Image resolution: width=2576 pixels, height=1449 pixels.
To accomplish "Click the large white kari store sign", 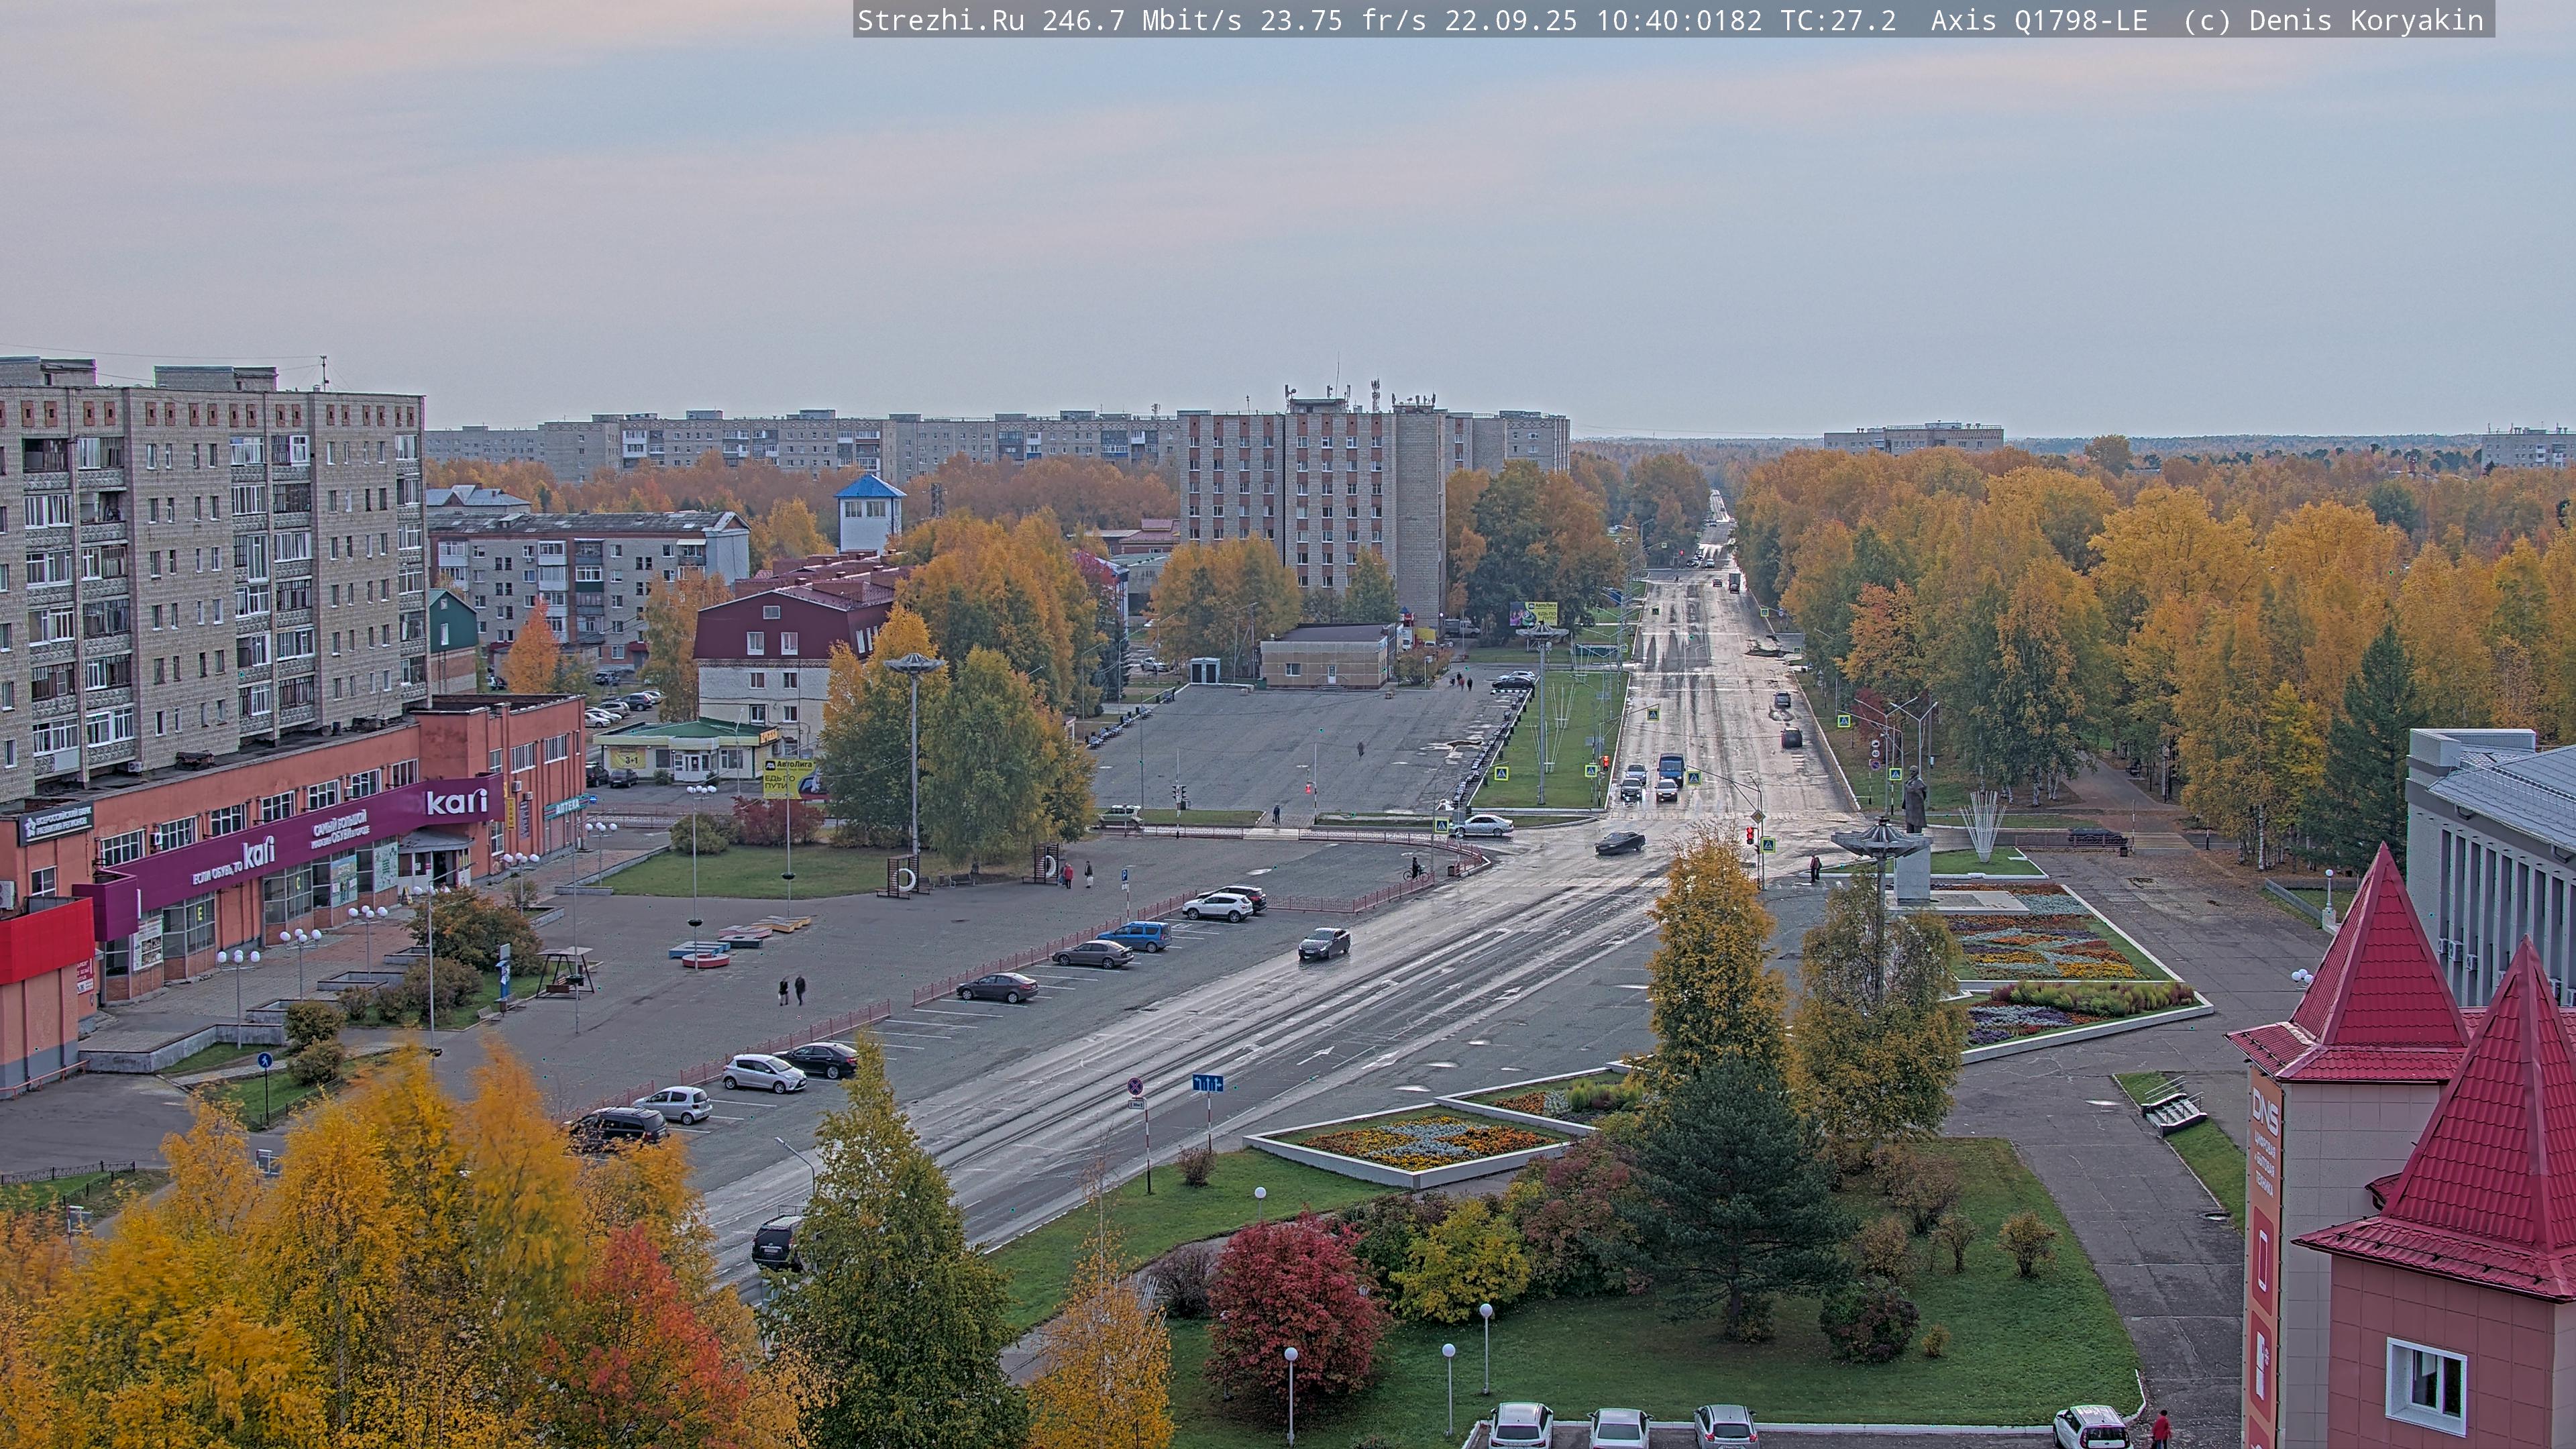I will pyautogui.click(x=456, y=801).
